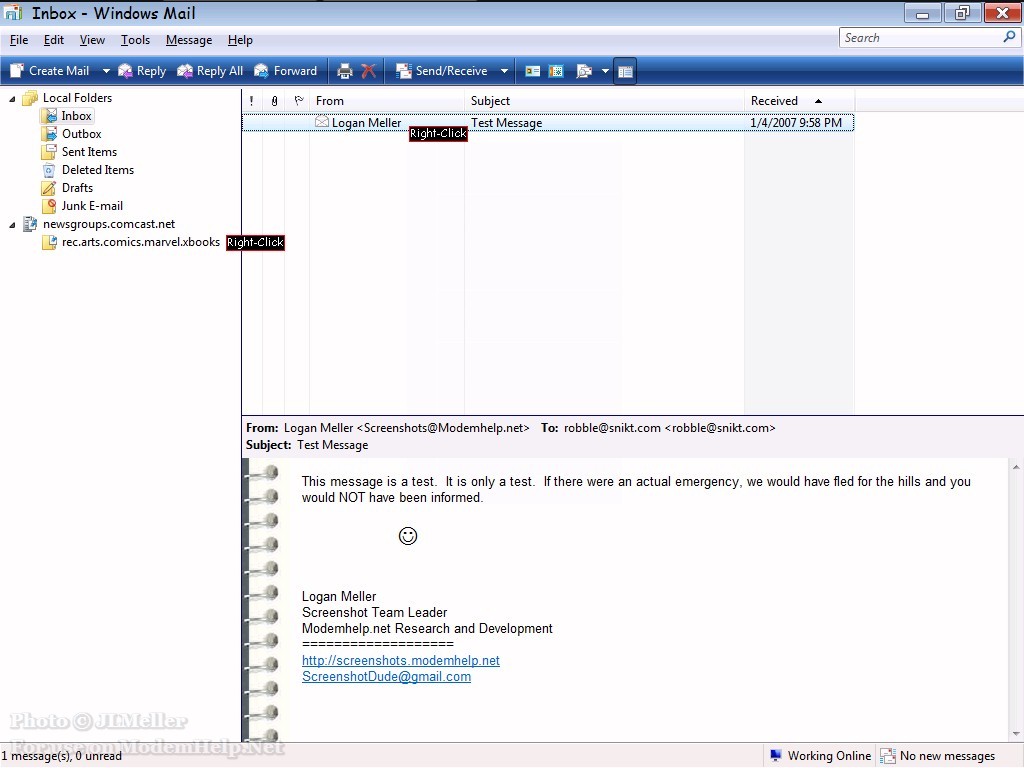This screenshot has height=768, width=1024.
Task: Open the View menu
Action: (x=92, y=40)
